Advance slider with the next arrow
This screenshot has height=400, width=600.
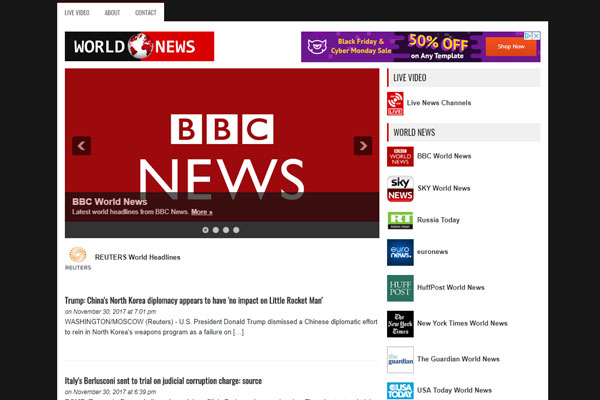363,146
